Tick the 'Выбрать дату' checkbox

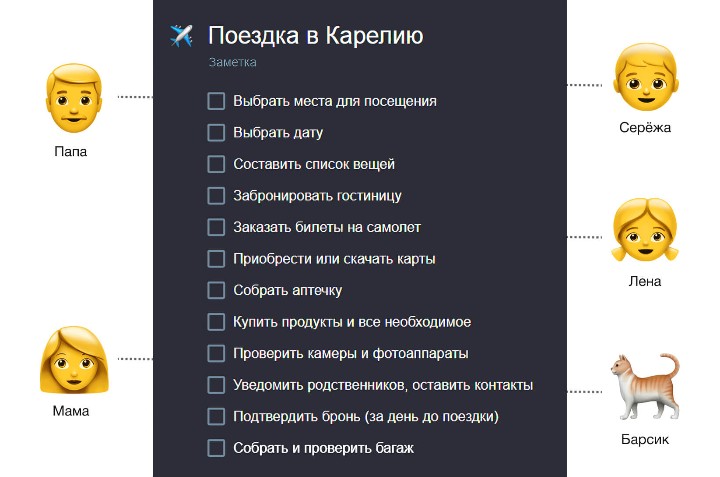click(216, 132)
